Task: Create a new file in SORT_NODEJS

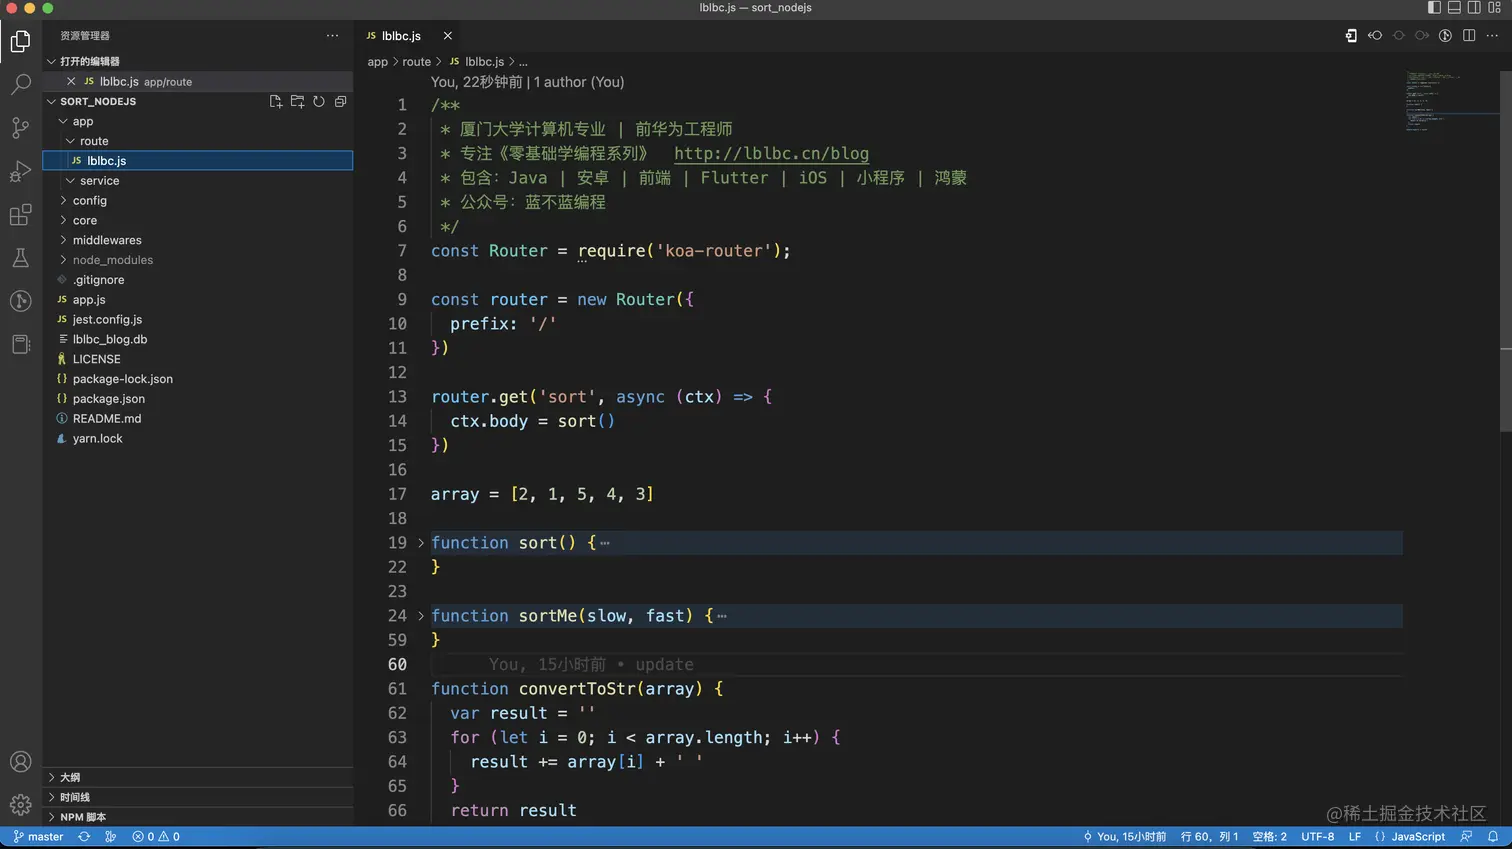Action: [x=276, y=101]
